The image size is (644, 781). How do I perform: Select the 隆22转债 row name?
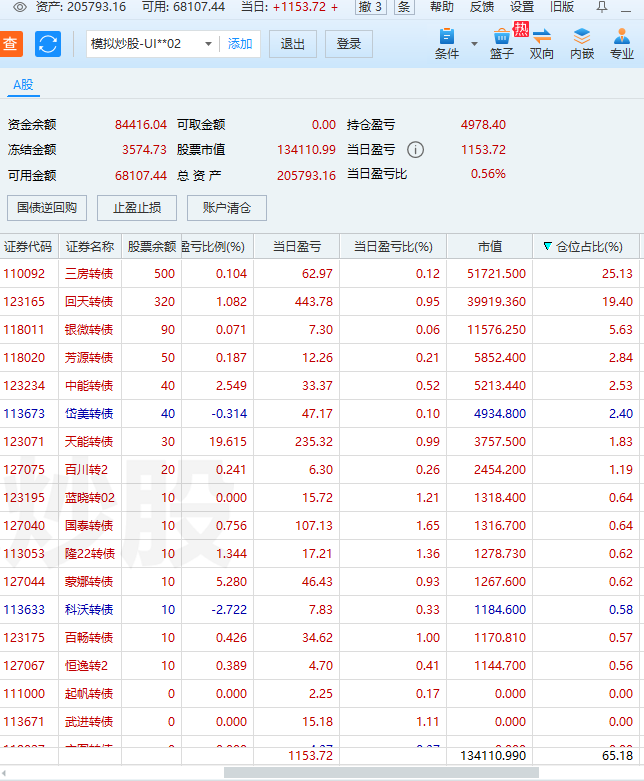(x=90, y=553)
